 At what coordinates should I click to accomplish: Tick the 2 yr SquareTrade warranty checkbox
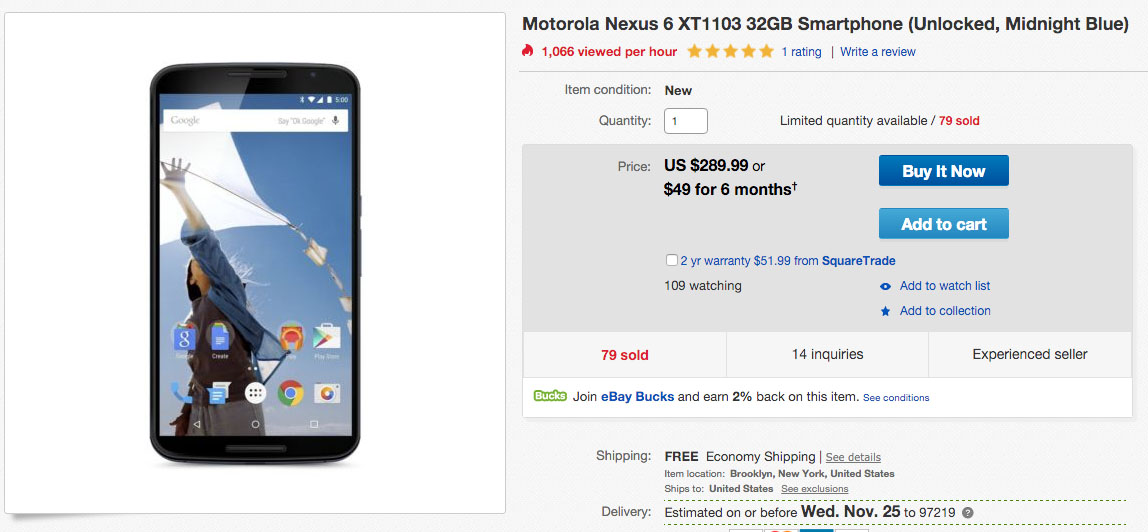click(x=672, y=261)
